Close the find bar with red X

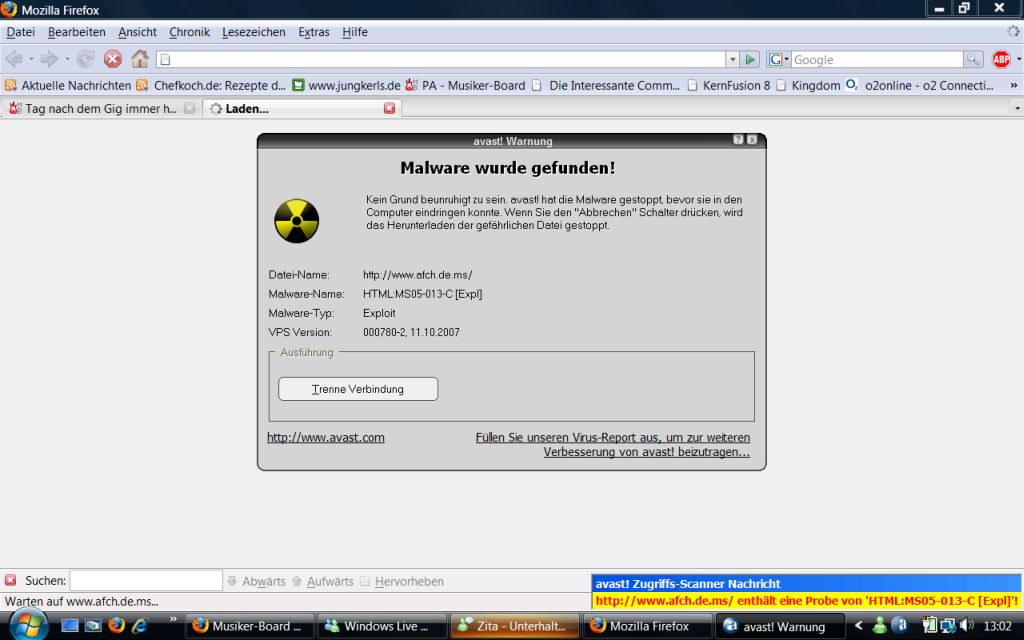(x=10, y=580)
